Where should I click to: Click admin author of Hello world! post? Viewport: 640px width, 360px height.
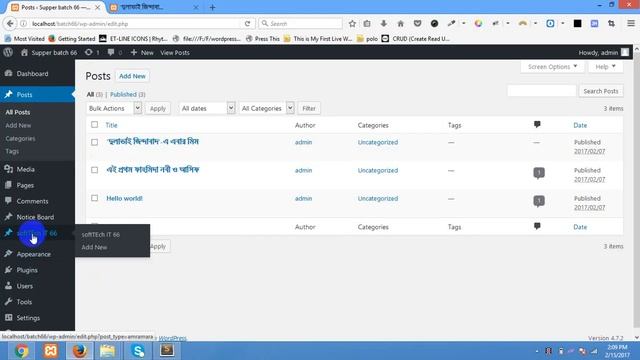click(303, 198)
